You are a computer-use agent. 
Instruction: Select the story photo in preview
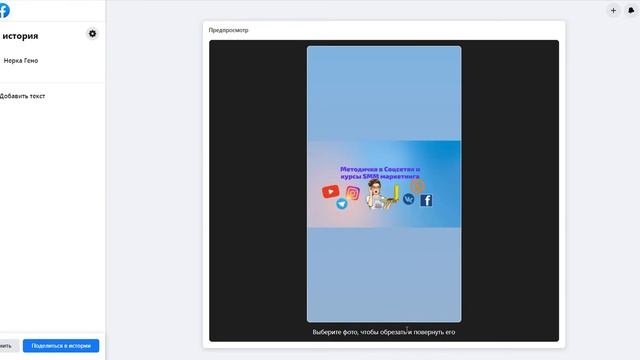384,184
